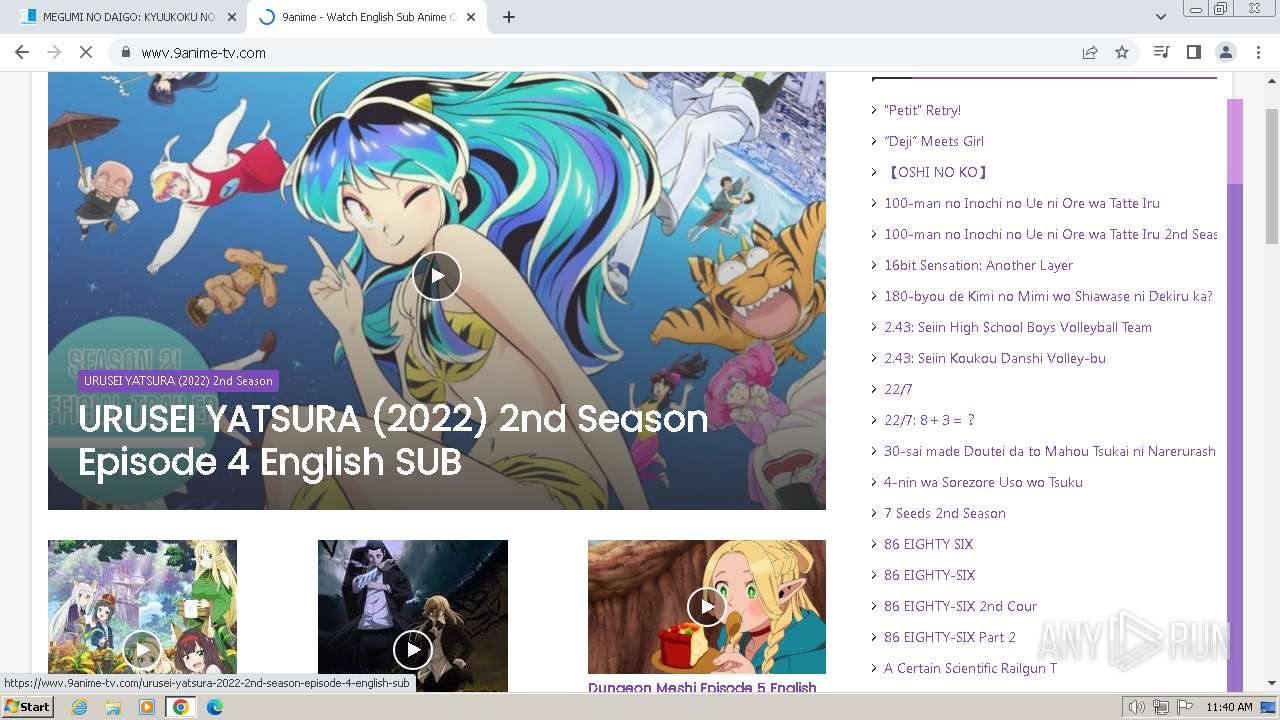Close the 9anime tab
Image resolution: width=1280 pixels, height=720 pixels.
click(x=470, y=17)
